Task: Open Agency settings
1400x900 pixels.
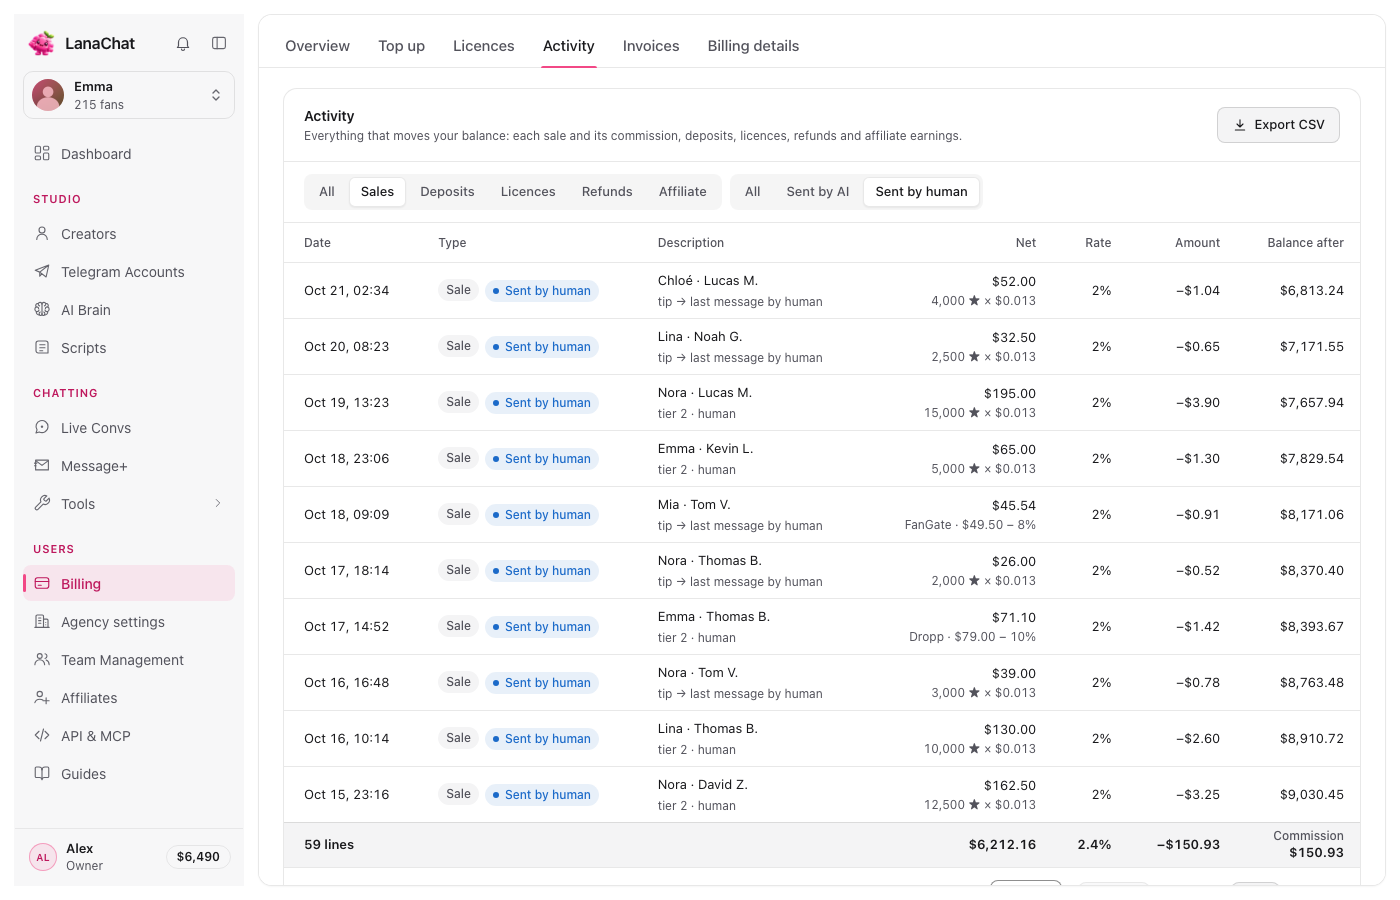Action: pos(129,621)
